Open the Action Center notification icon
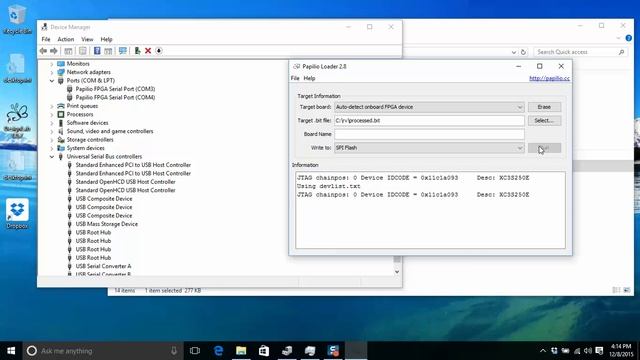640x360 pixels. point(599,351)
